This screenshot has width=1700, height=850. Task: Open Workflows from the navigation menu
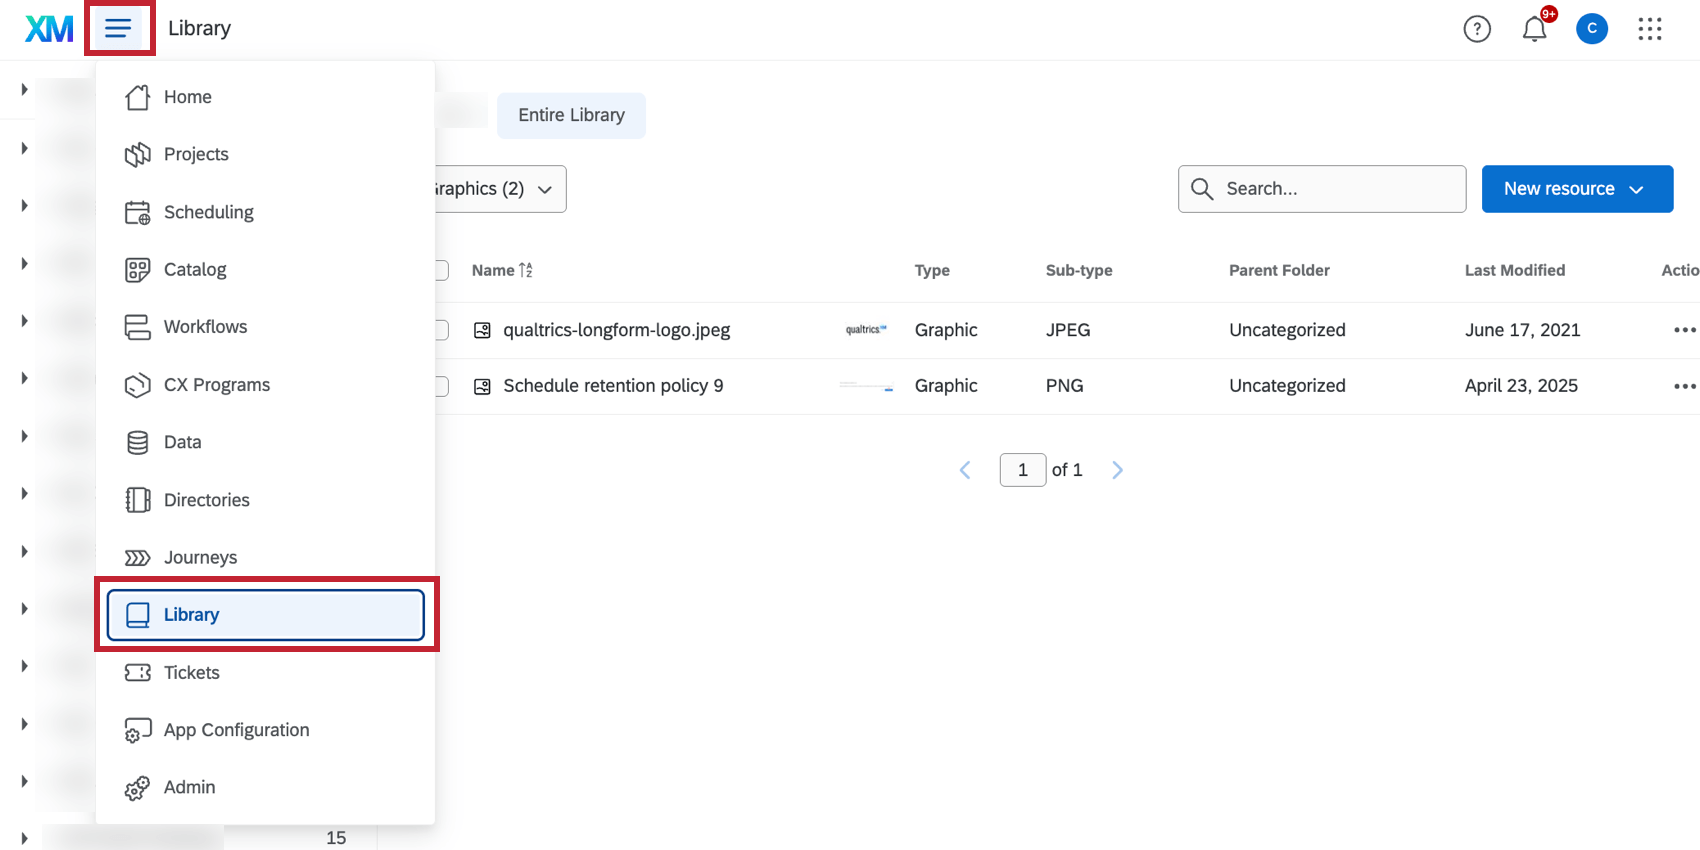pos(205,327)
